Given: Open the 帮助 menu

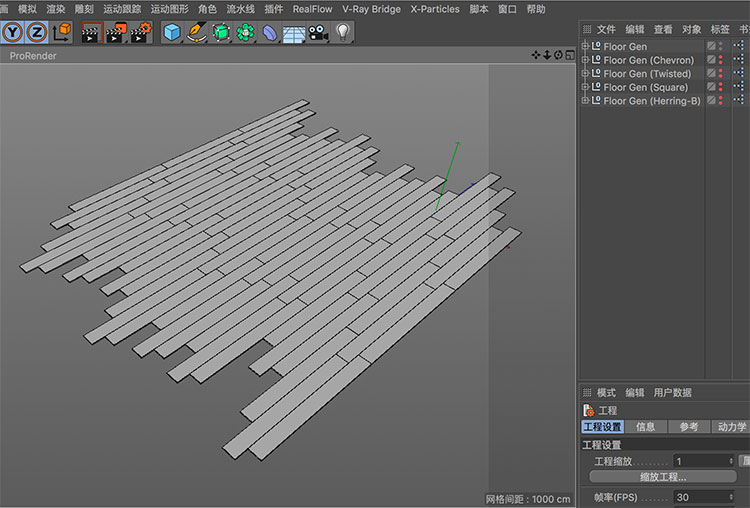Looking at the screenshot, I should (536, 9).
